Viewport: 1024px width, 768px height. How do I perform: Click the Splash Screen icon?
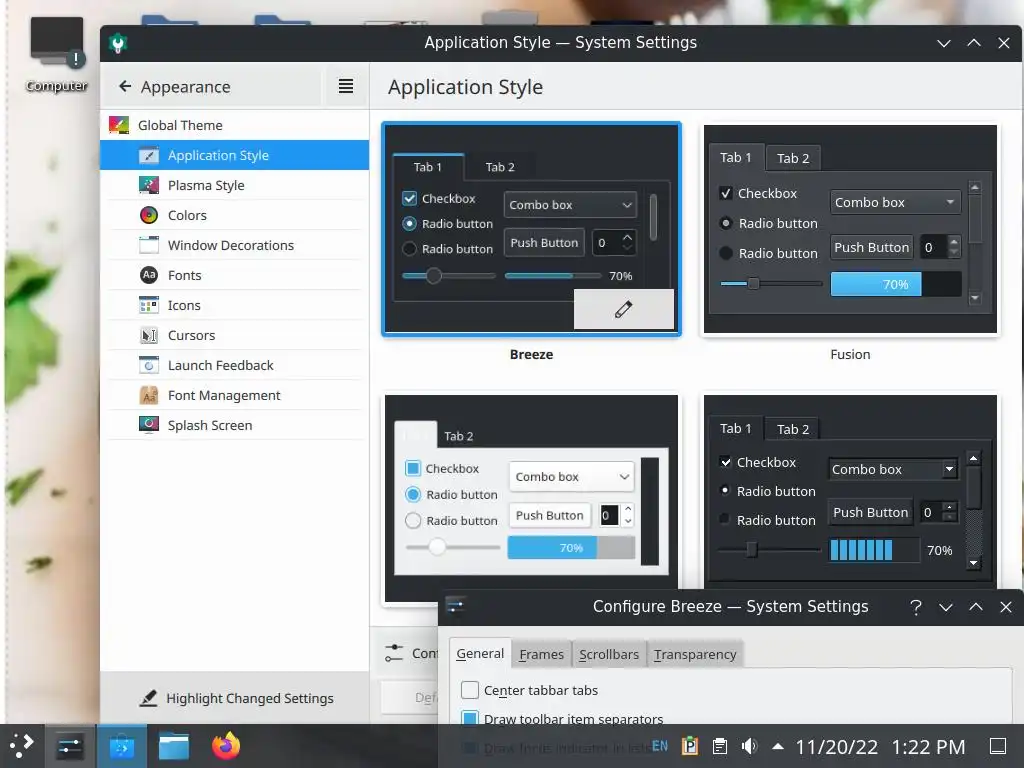coord(149,425)
